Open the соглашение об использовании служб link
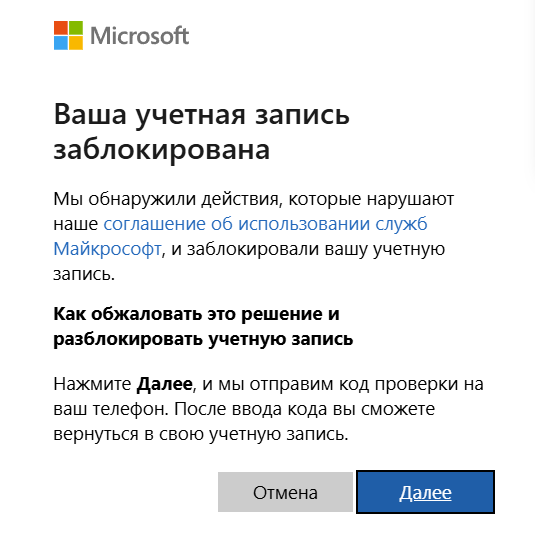 [x=265, y=224]
